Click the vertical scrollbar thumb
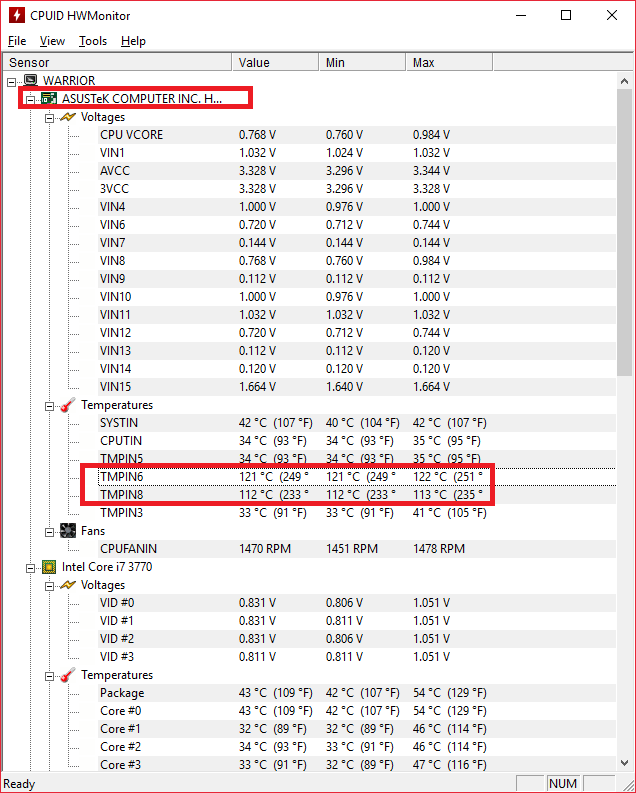This screenshot has height=793, width=636. 624,232
